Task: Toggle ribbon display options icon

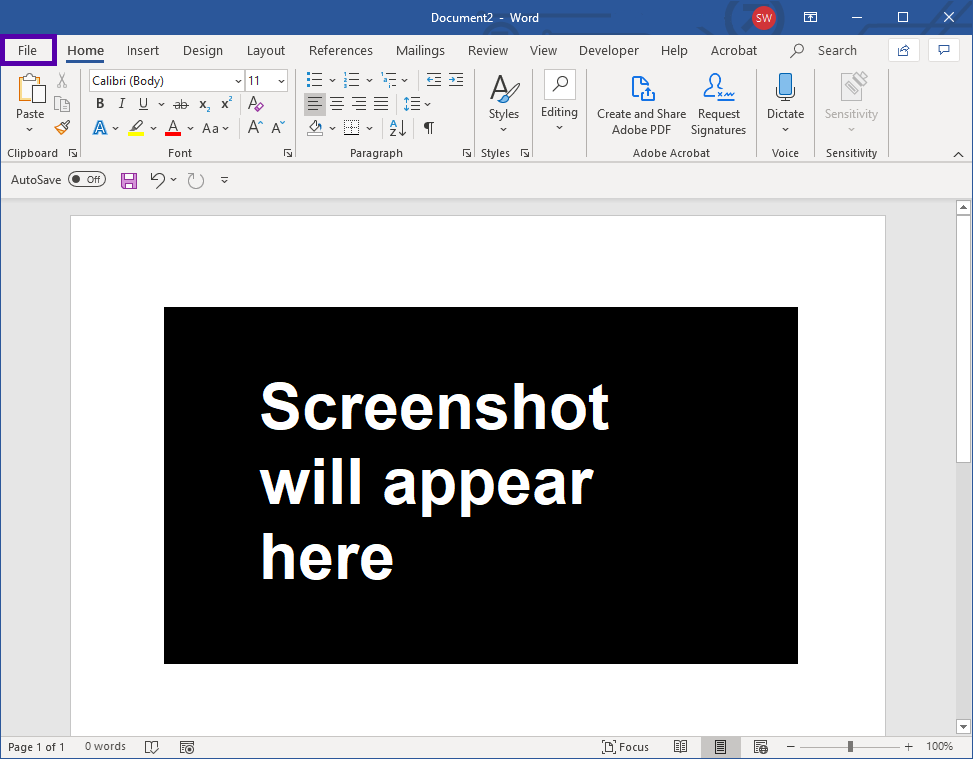Action: click(x=810, y=17)
